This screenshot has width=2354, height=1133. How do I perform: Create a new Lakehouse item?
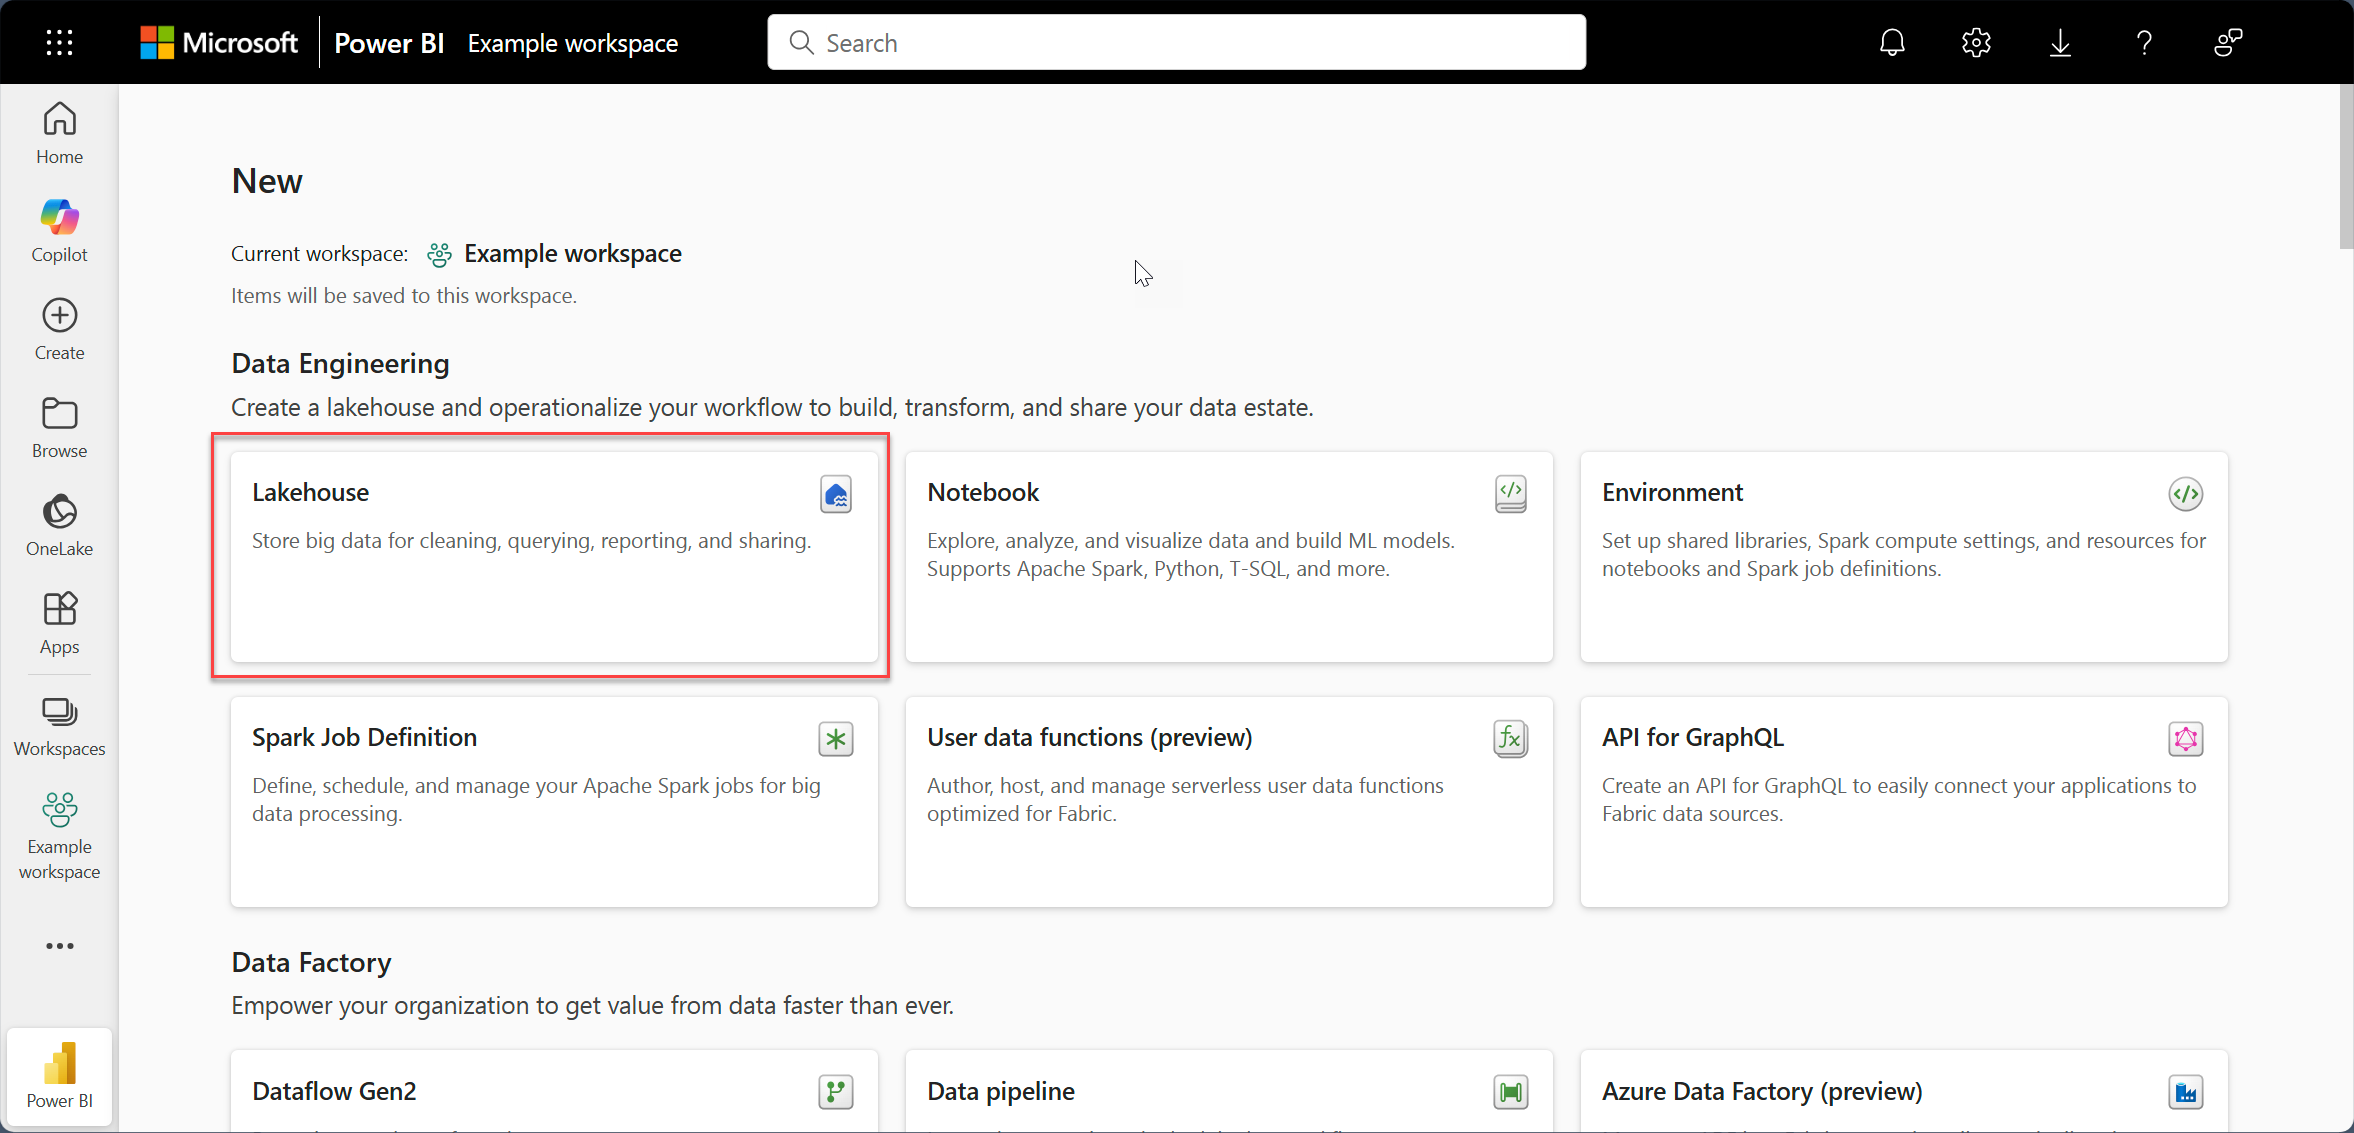coord(554,556)
